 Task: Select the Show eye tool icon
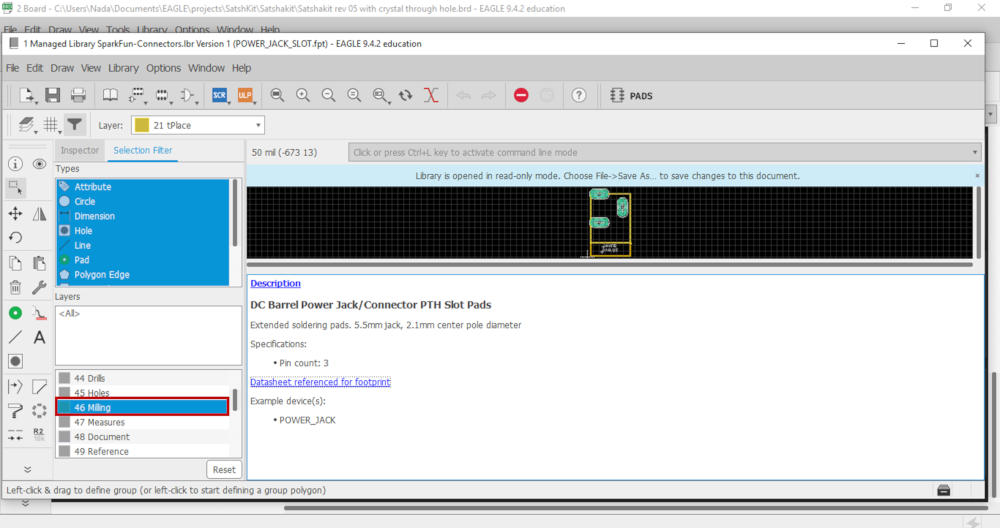(x=40, y=164)
